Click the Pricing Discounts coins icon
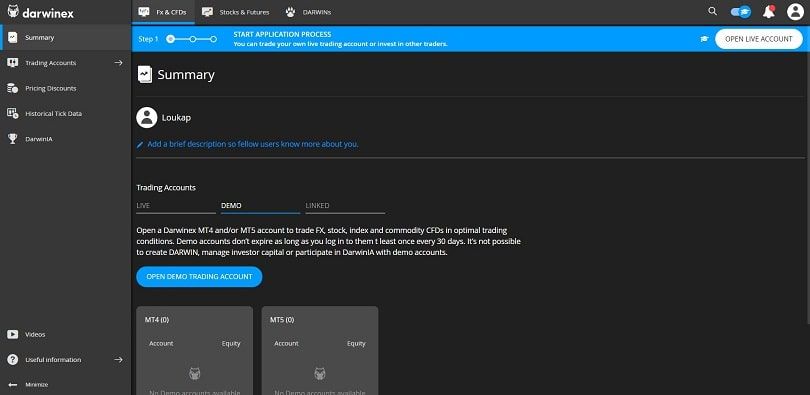Screen dimensions: 810x395 (x=12, y=88)
